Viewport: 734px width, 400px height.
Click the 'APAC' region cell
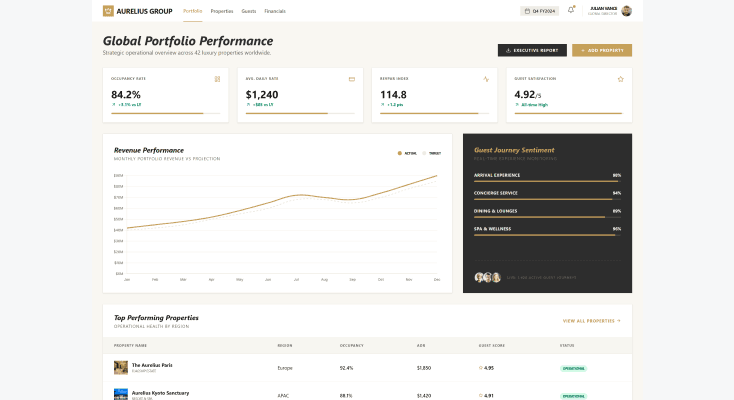283,396
